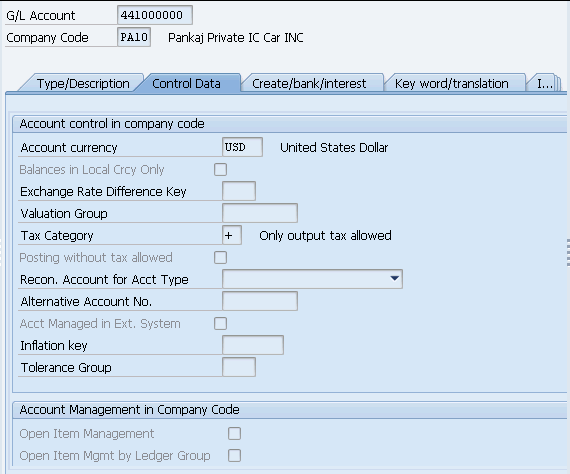The image size is (570, 474).
Task: Open the truncated 'I...' tab
Action: [x=544, y=84]
